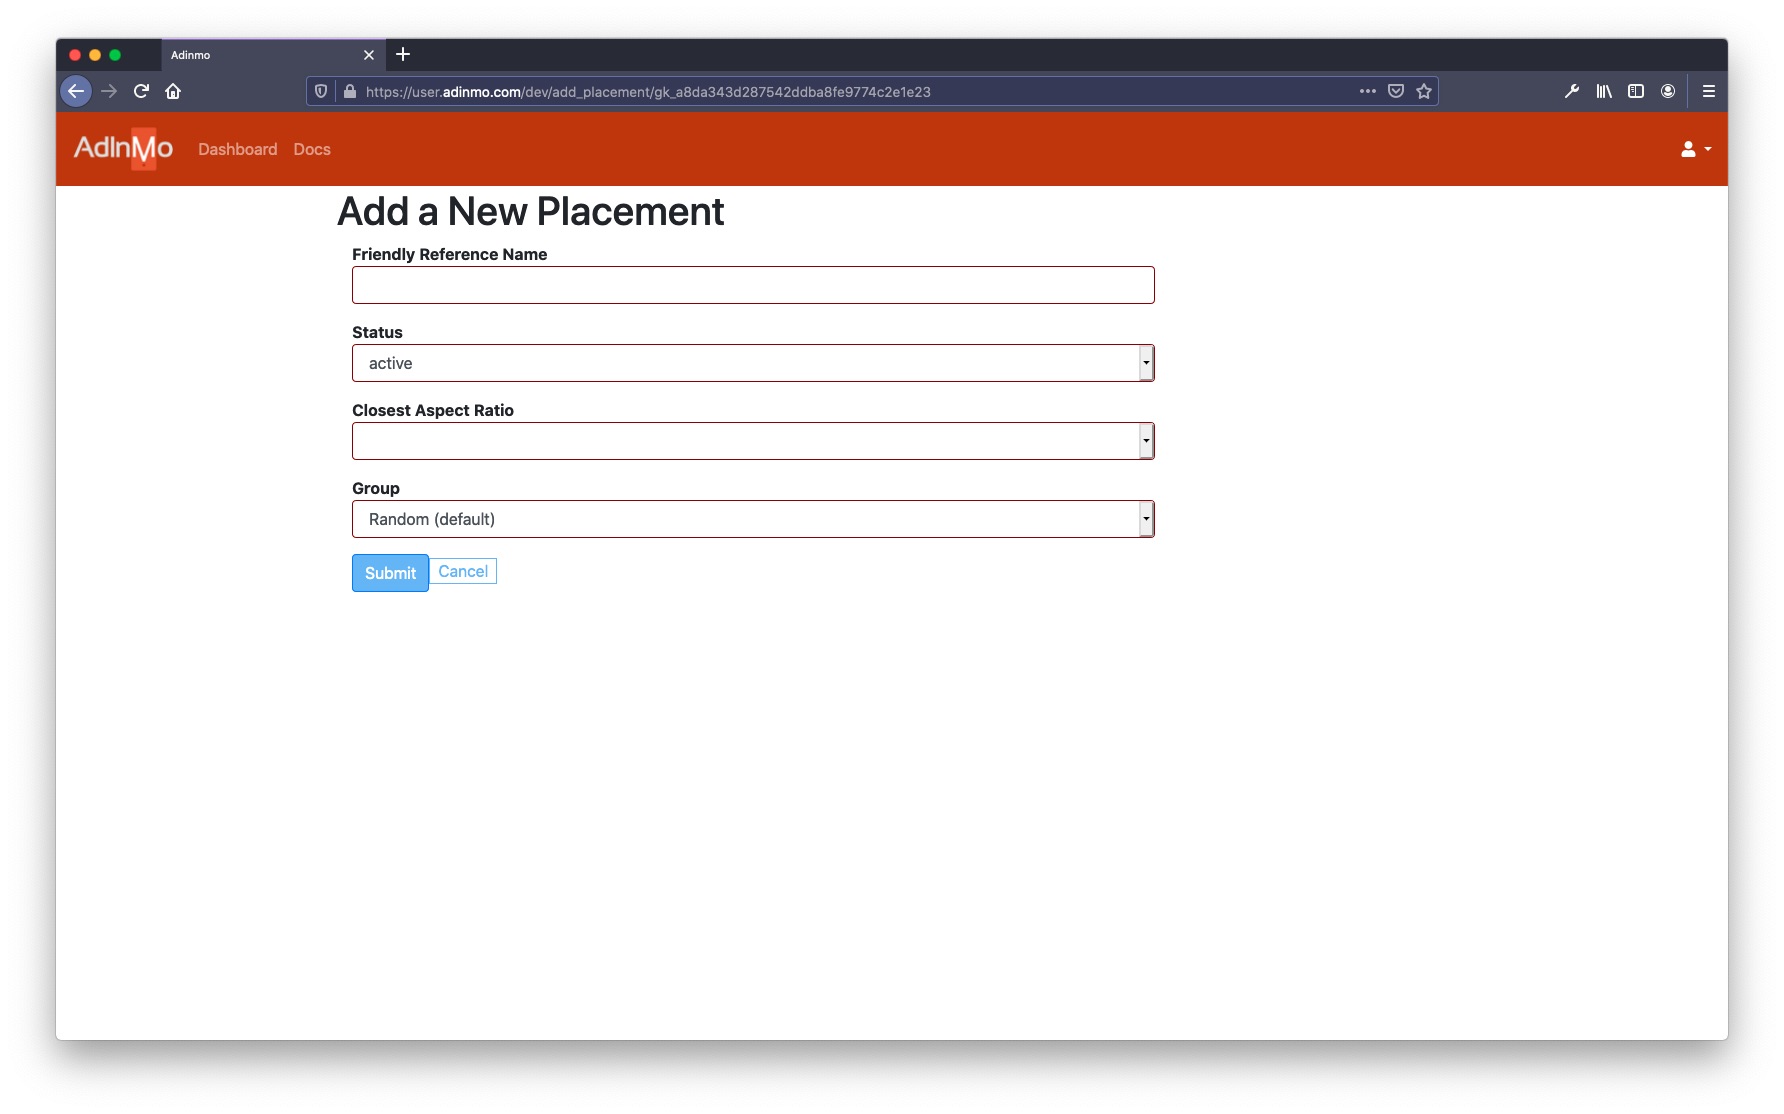The width and height of the screenshot is (1784, 1114).
Task: Open the Firefox hamburger menu
Action: pyautogui.click(x=1709, y=91)
